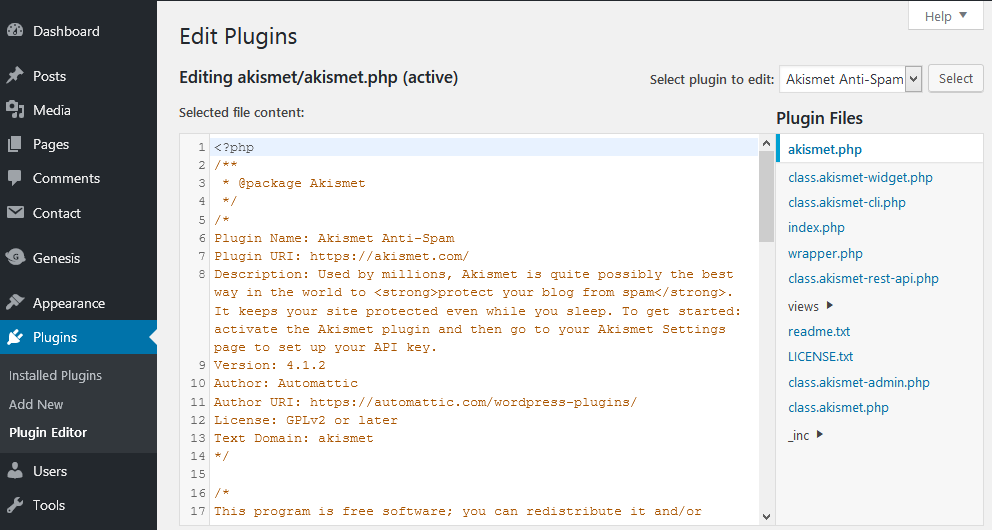The width and height of the screenshot is (992, 530).
Task: Click the Select button
Action: point(955,78)
